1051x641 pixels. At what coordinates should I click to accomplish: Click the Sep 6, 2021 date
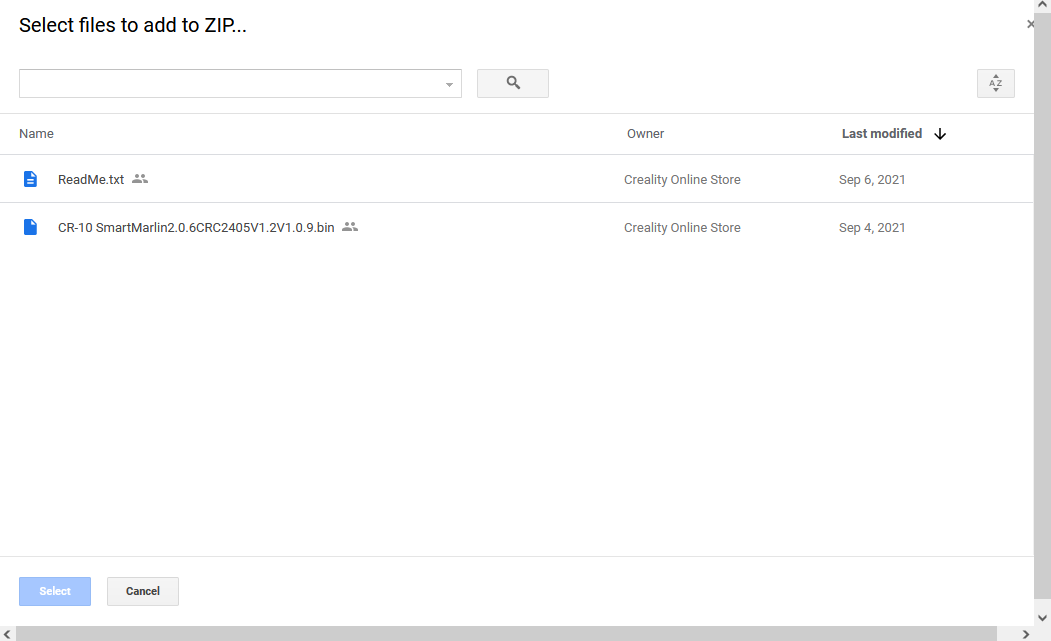[871, 180]
